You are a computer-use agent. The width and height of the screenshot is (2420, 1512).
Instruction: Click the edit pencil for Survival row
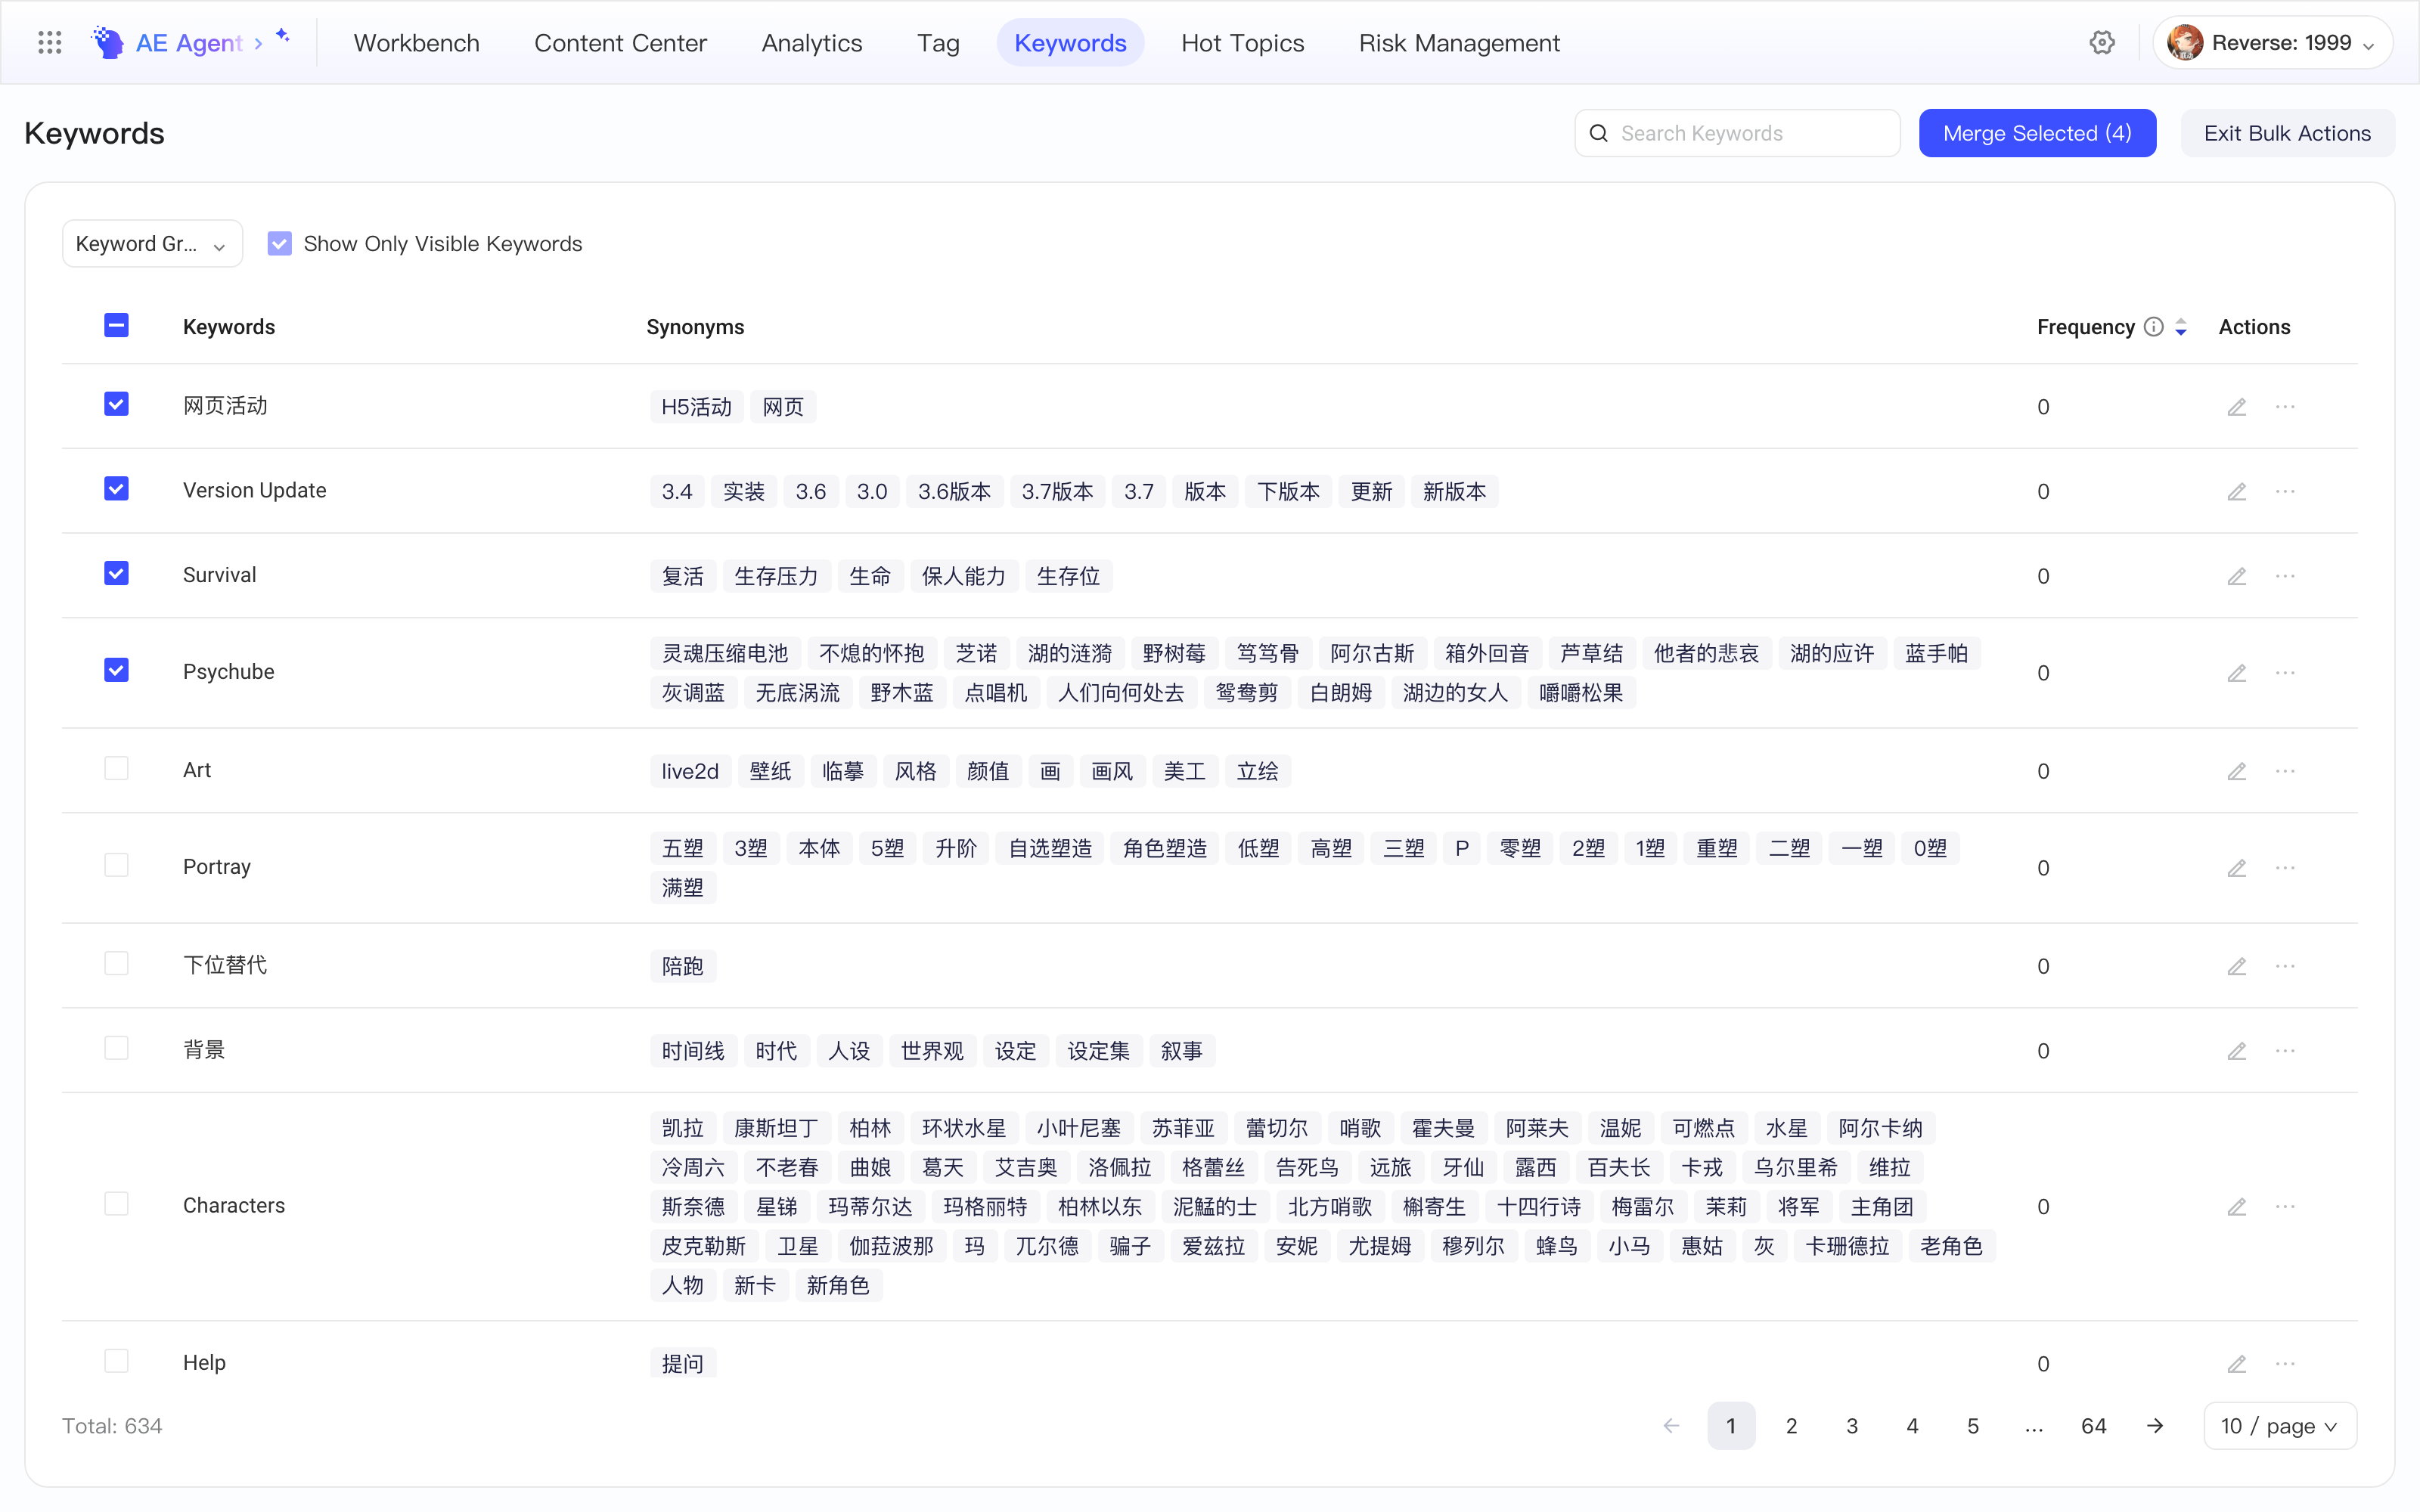tap(2237, 576)
